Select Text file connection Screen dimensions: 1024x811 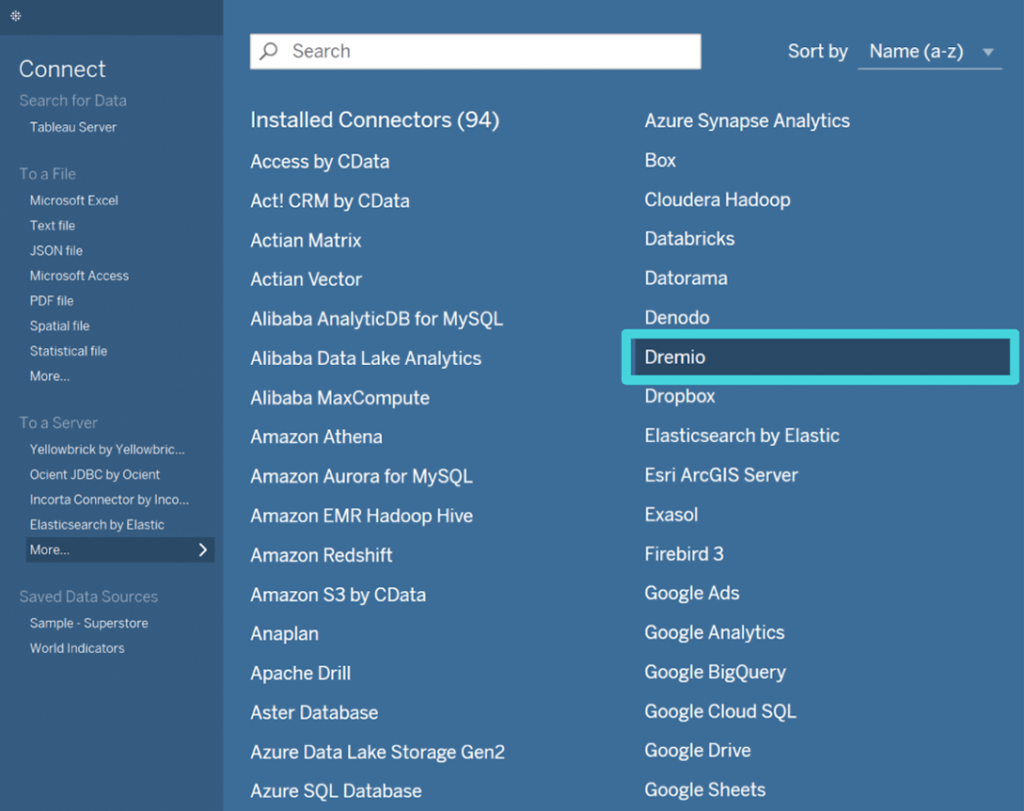click(x=52, y=225)
